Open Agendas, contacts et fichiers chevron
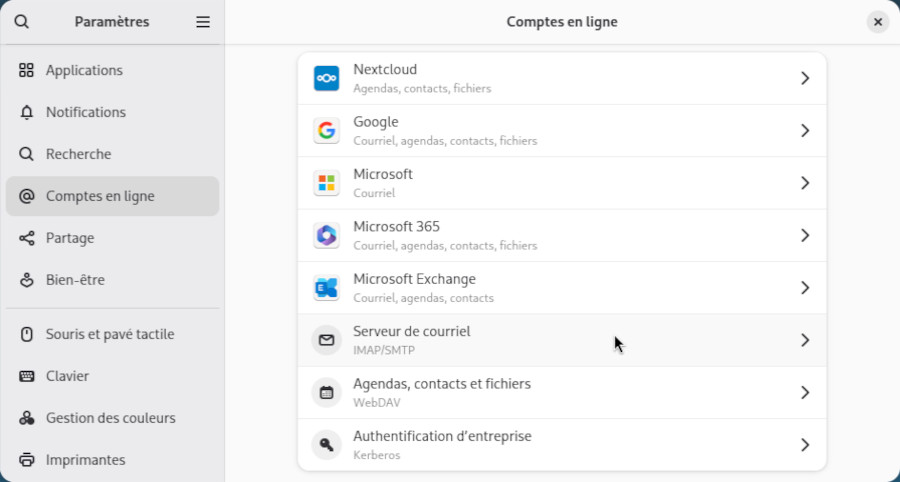The width and height of the screenshot is (900, 482). (805, 392)
